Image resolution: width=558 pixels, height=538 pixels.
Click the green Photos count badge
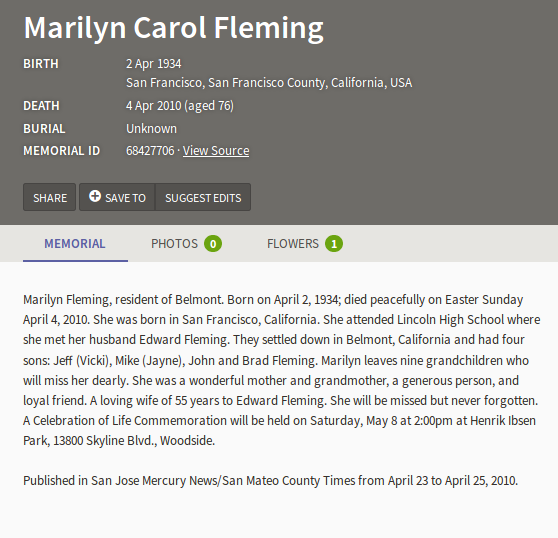click(x=213, y=244)
